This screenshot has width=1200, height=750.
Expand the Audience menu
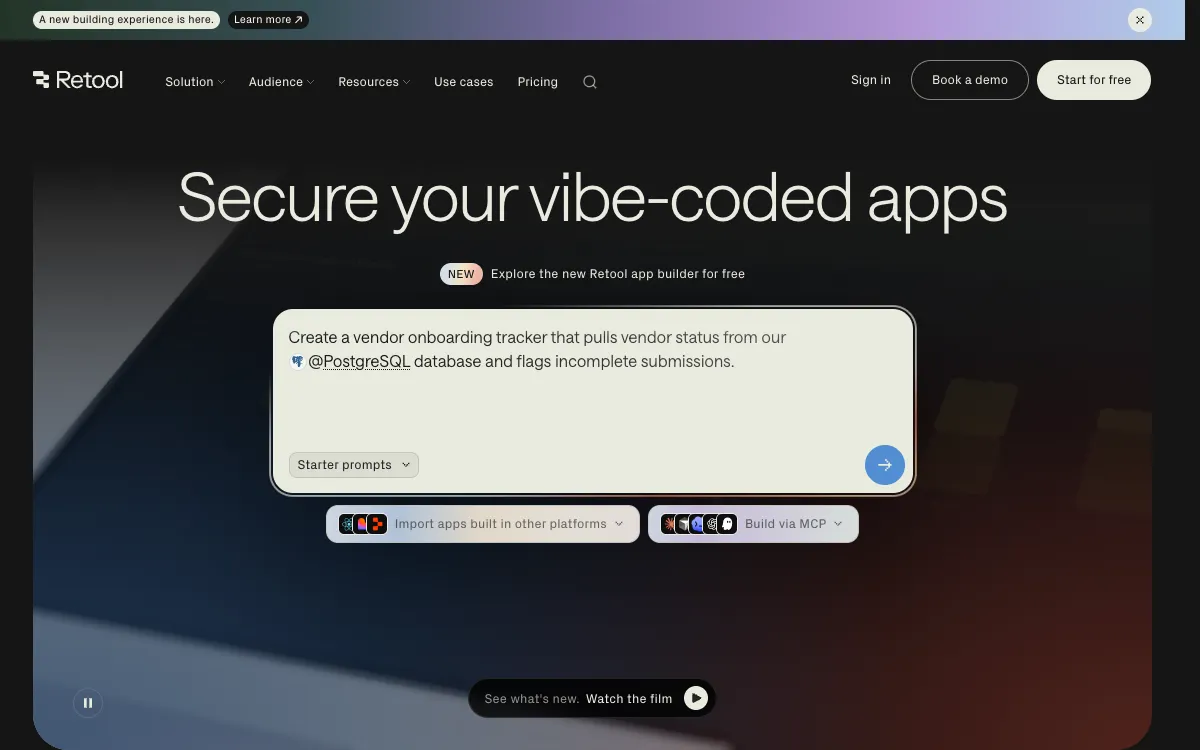pos(282,82)
